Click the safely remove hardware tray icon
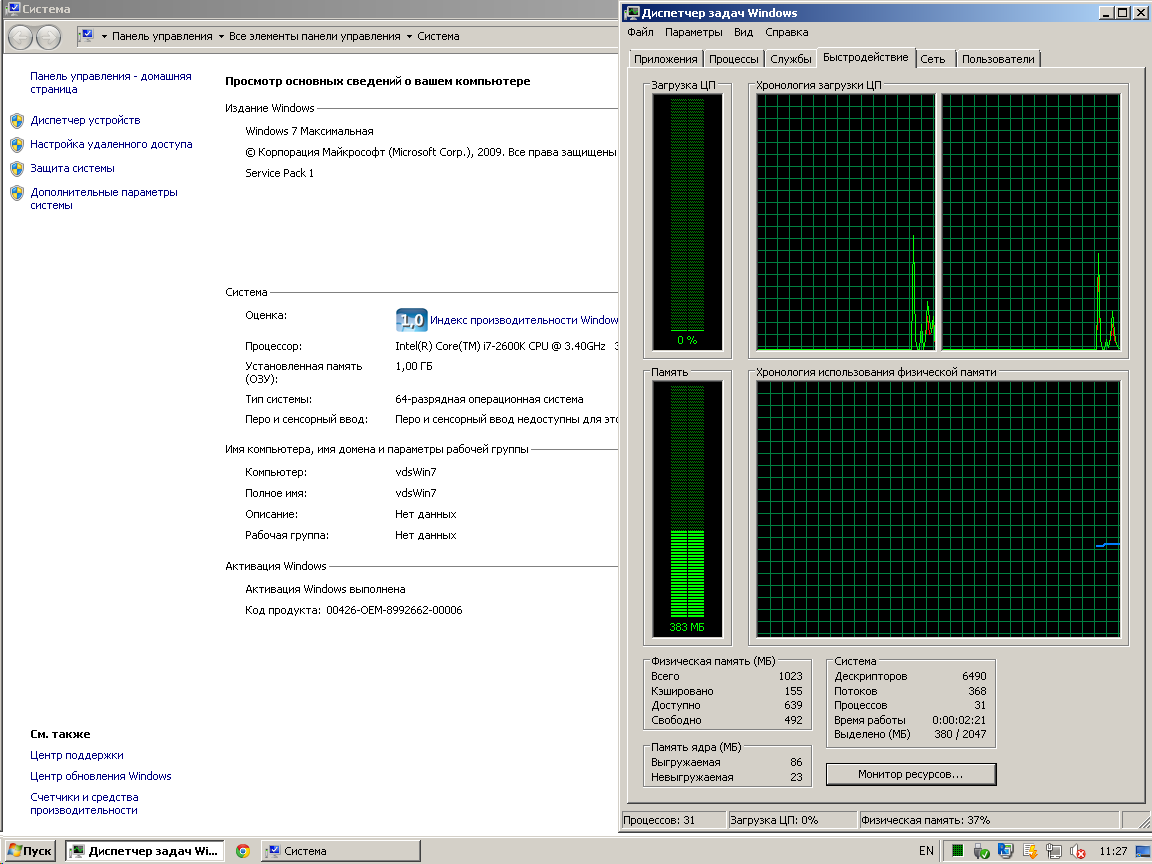Image resolution: width=1152 pixels, height=864 pixels. [x=981, y=851]
